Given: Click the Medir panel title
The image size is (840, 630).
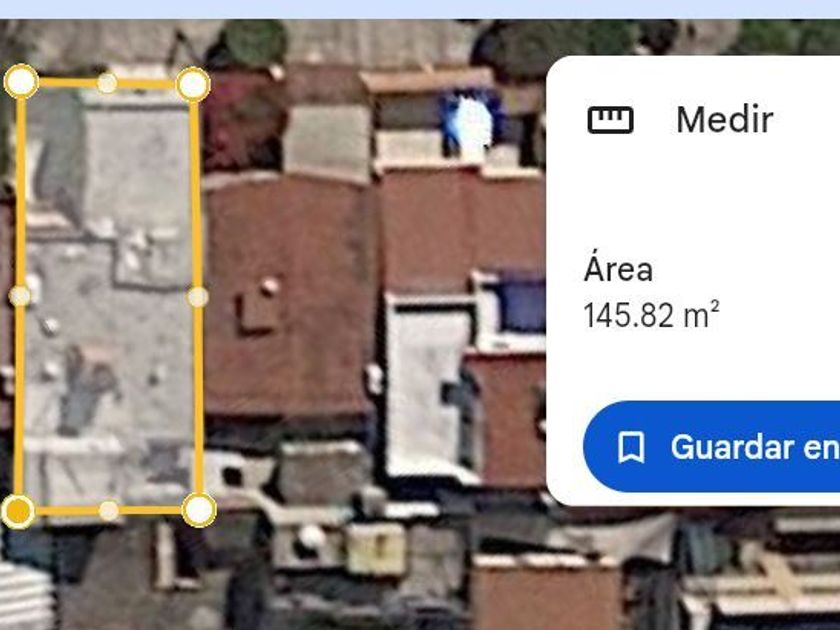Looking at the screenshot, I should click(724, 119).
